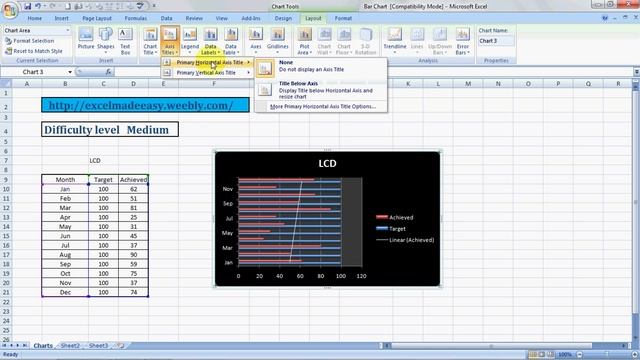Open the View ribbon tab
The height and width of the screenshot is (360, 640).
(x=222, y=18)
